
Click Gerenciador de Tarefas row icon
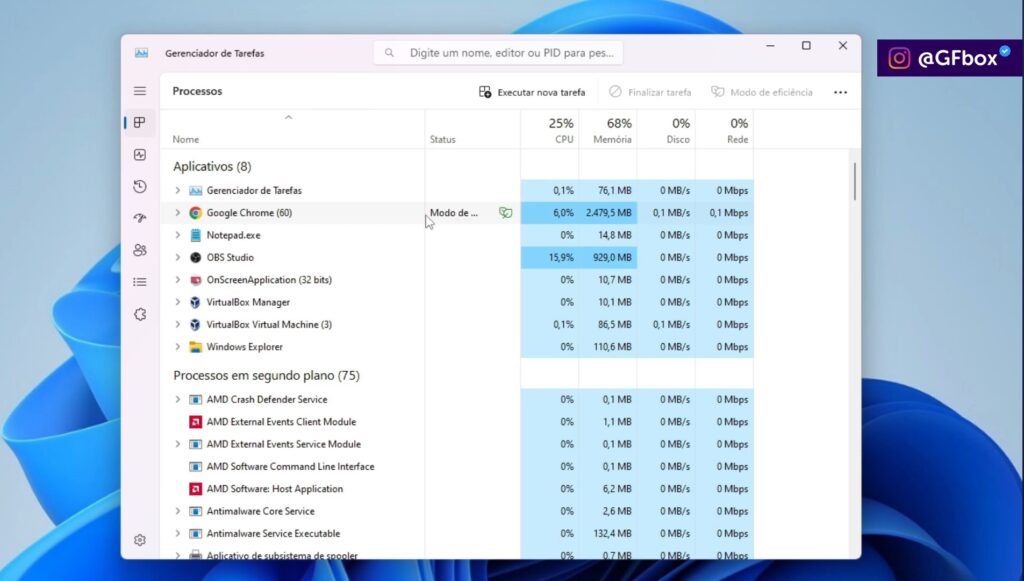(x=195, y=191)
